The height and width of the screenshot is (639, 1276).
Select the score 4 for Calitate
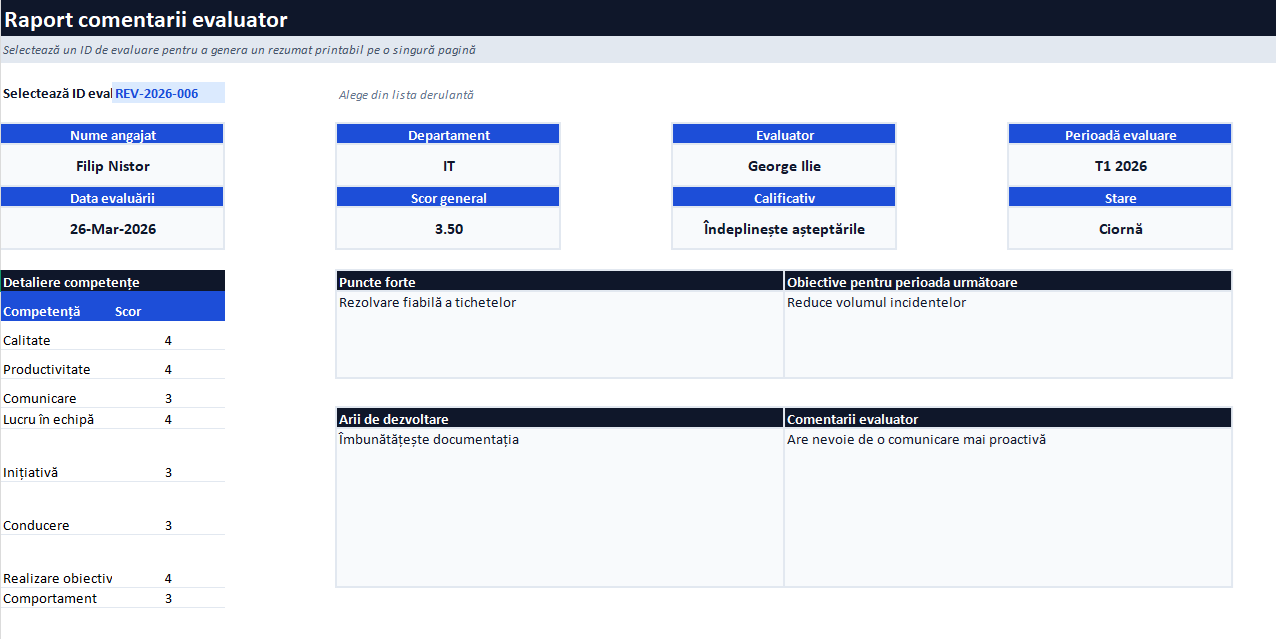tap(168, 340)
